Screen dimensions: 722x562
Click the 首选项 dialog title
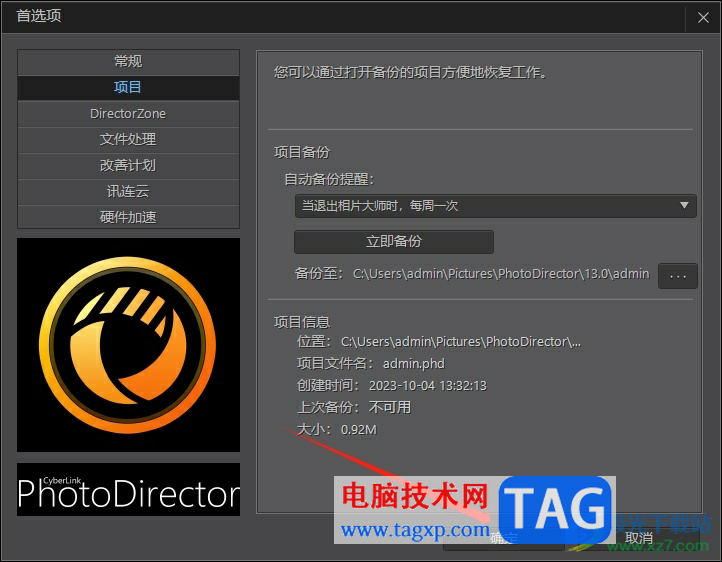[x=39, y=16]
